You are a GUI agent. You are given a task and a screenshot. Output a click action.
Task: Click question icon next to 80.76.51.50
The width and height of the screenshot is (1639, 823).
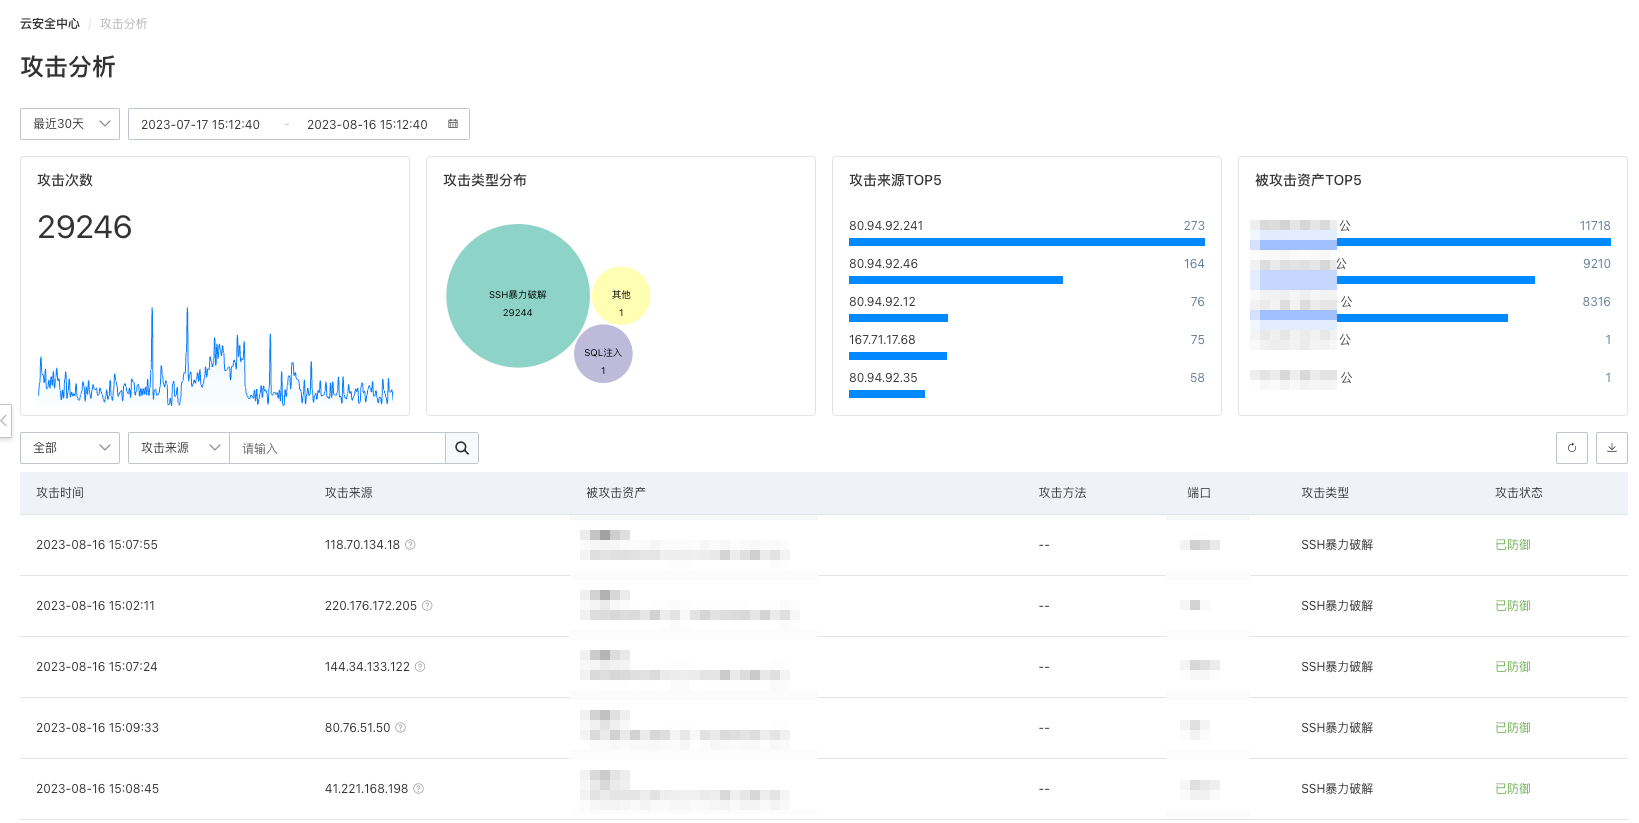tap(401, 728)
